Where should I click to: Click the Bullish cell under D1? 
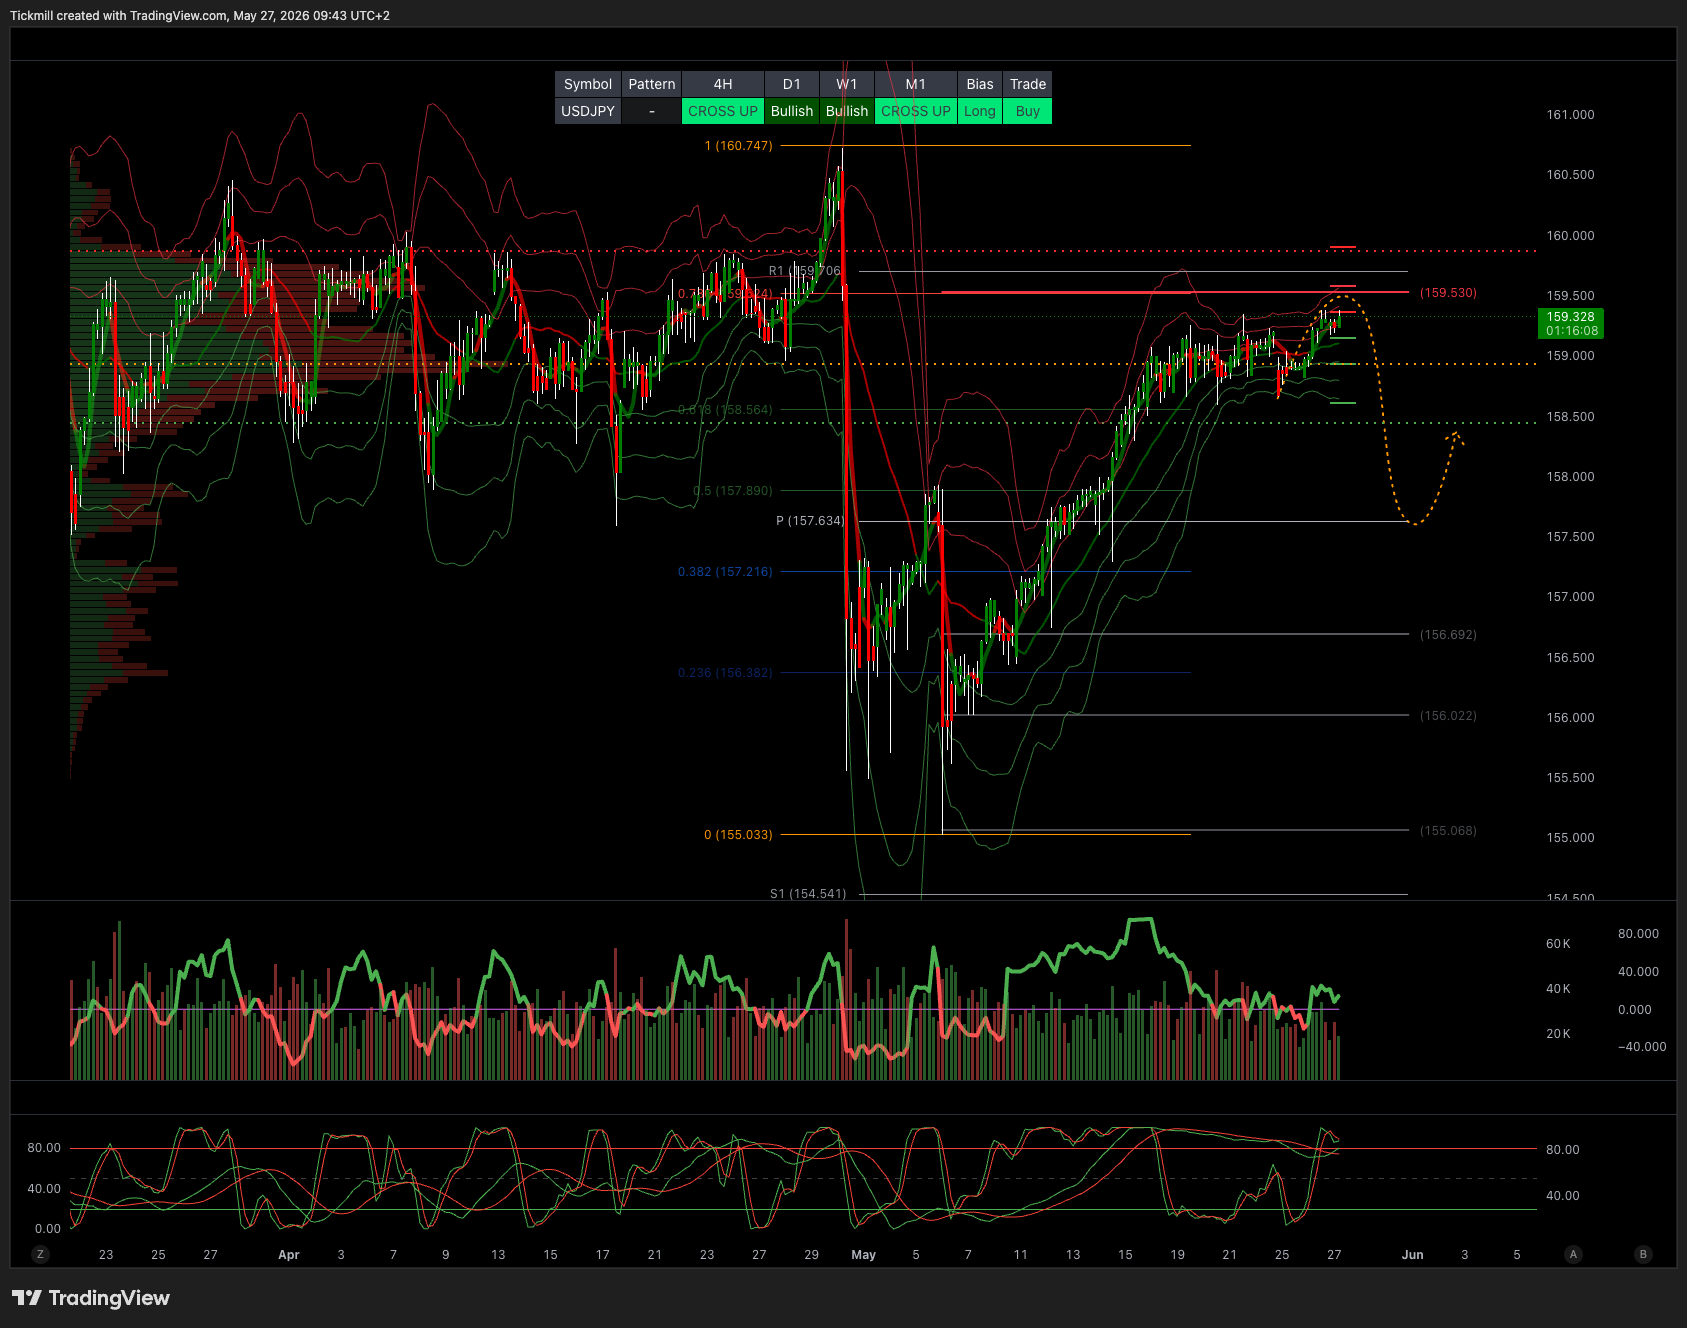[792, 111]
